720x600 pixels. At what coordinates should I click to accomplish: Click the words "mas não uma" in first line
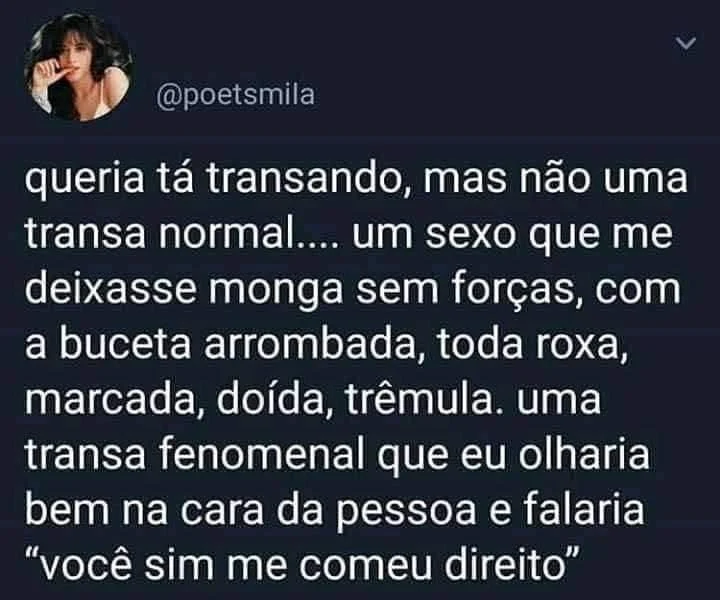[555, 178]
